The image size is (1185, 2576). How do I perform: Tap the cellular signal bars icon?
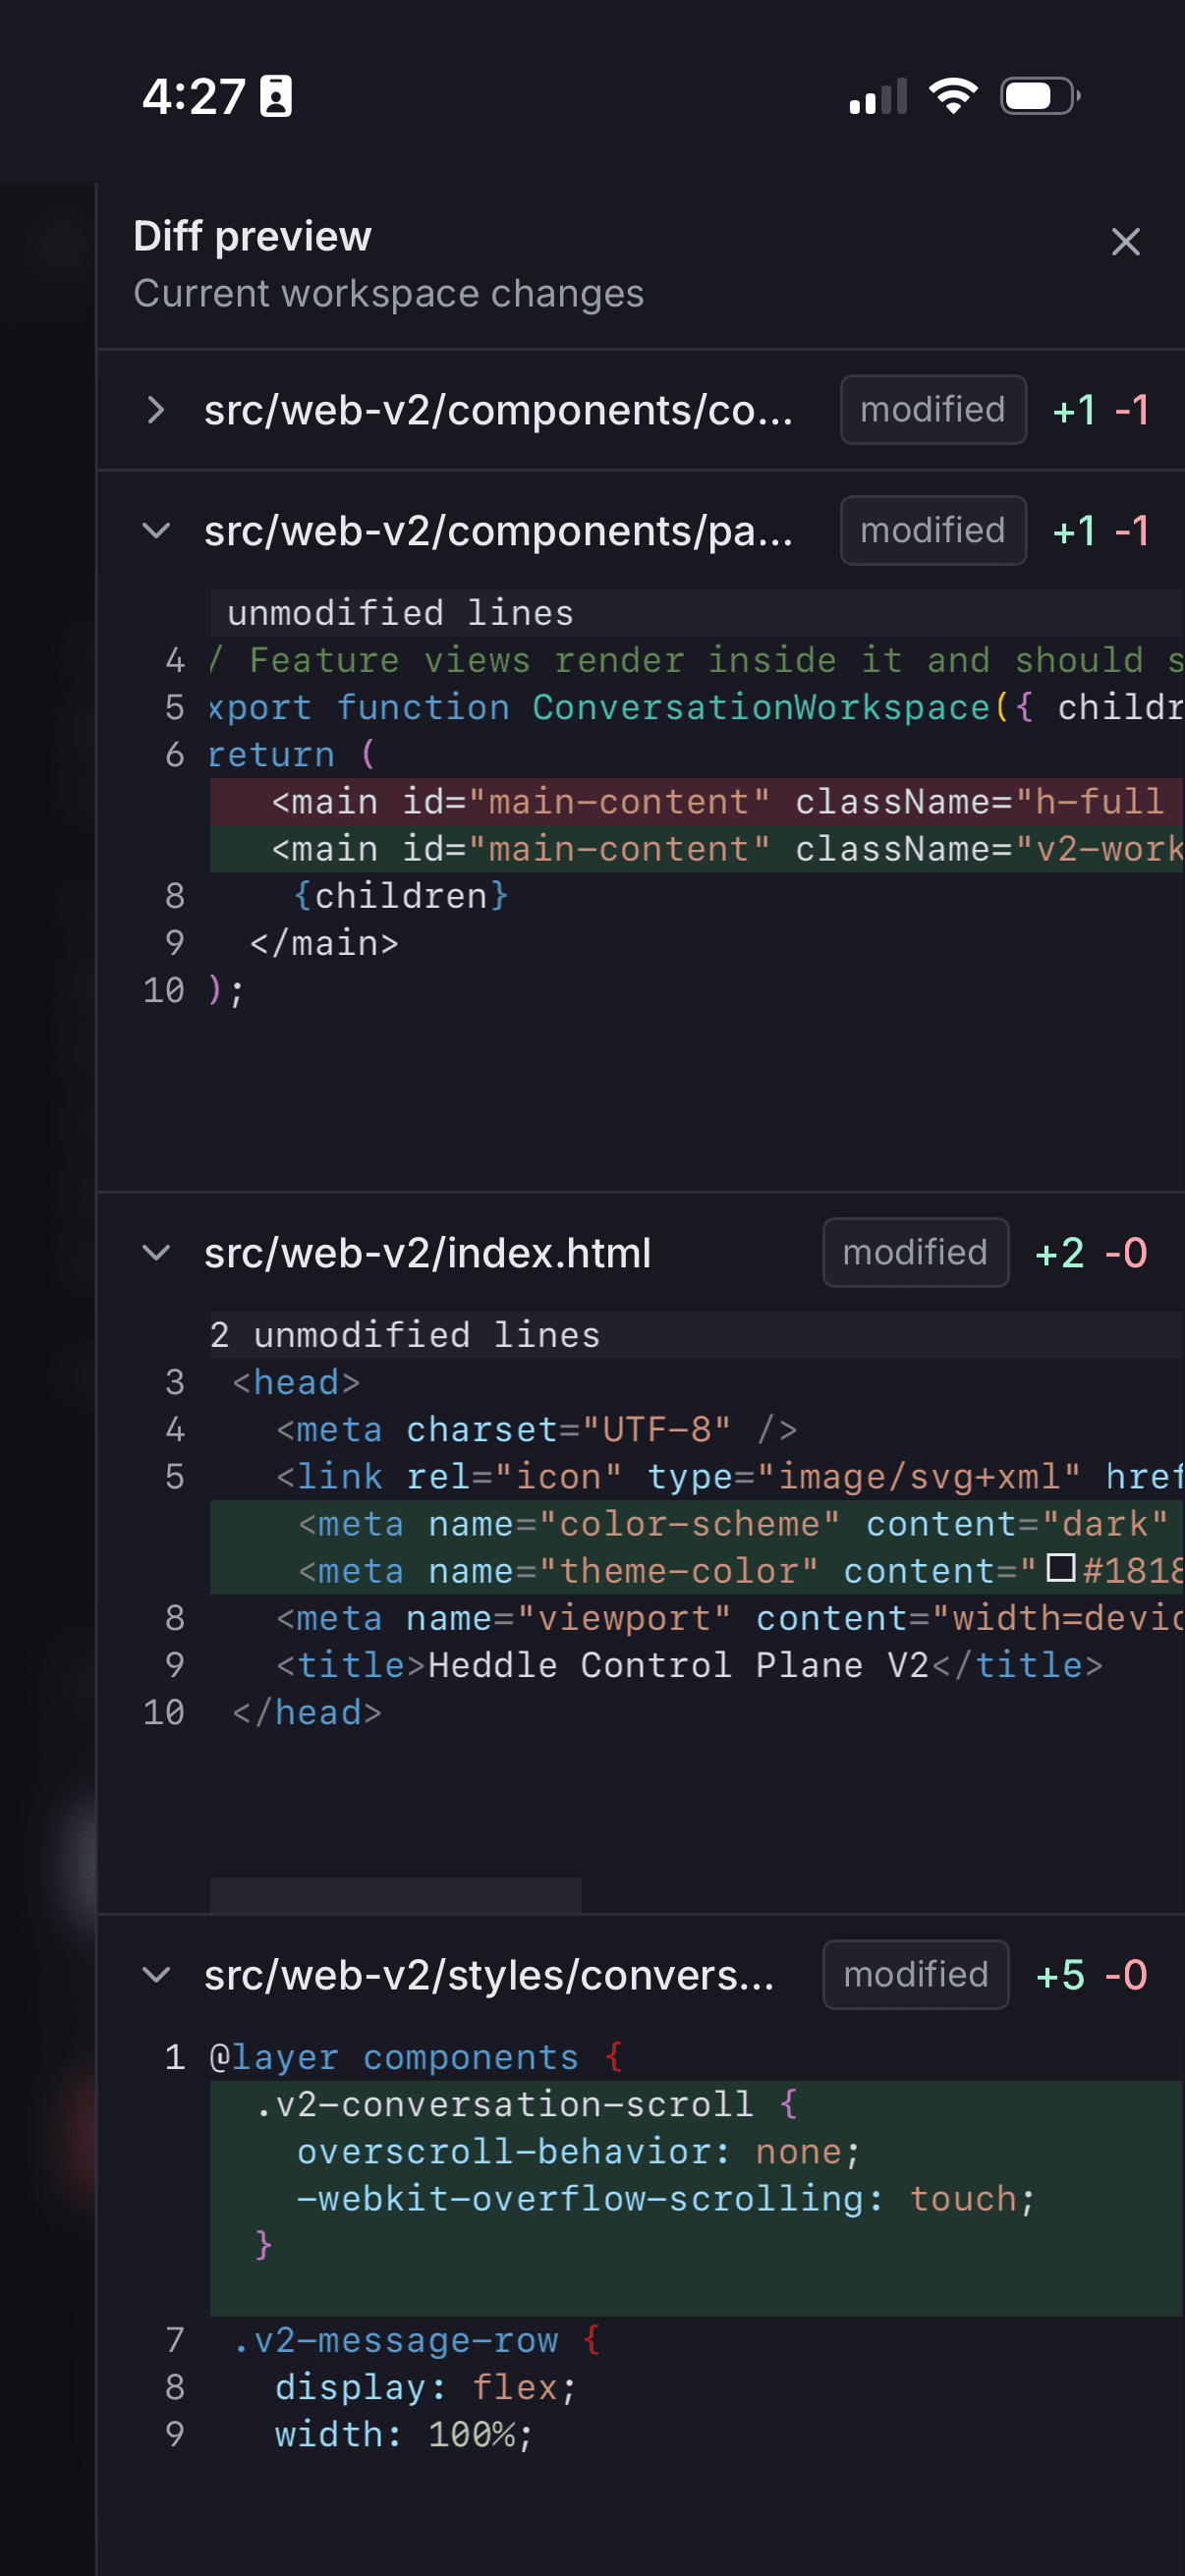click(878, 96)
